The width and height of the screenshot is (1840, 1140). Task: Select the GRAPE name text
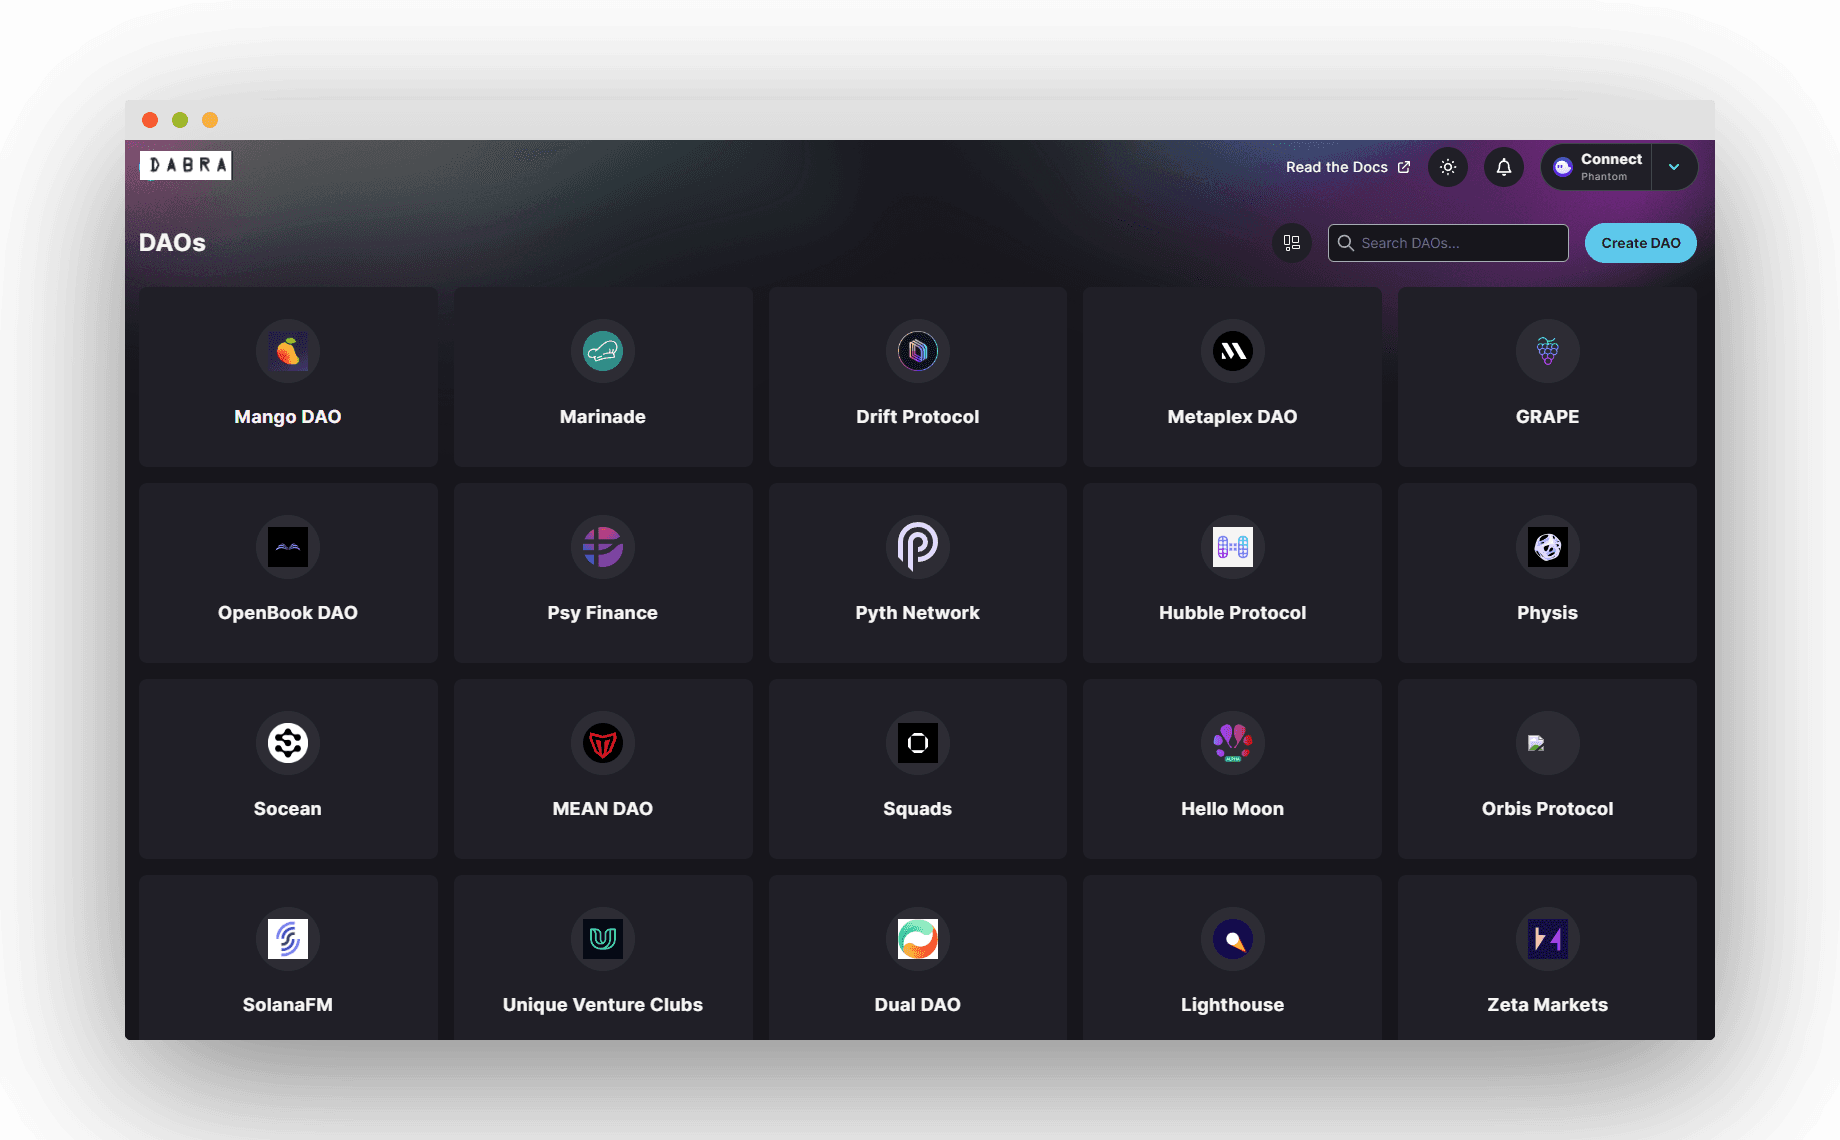tap(1548, 417)
